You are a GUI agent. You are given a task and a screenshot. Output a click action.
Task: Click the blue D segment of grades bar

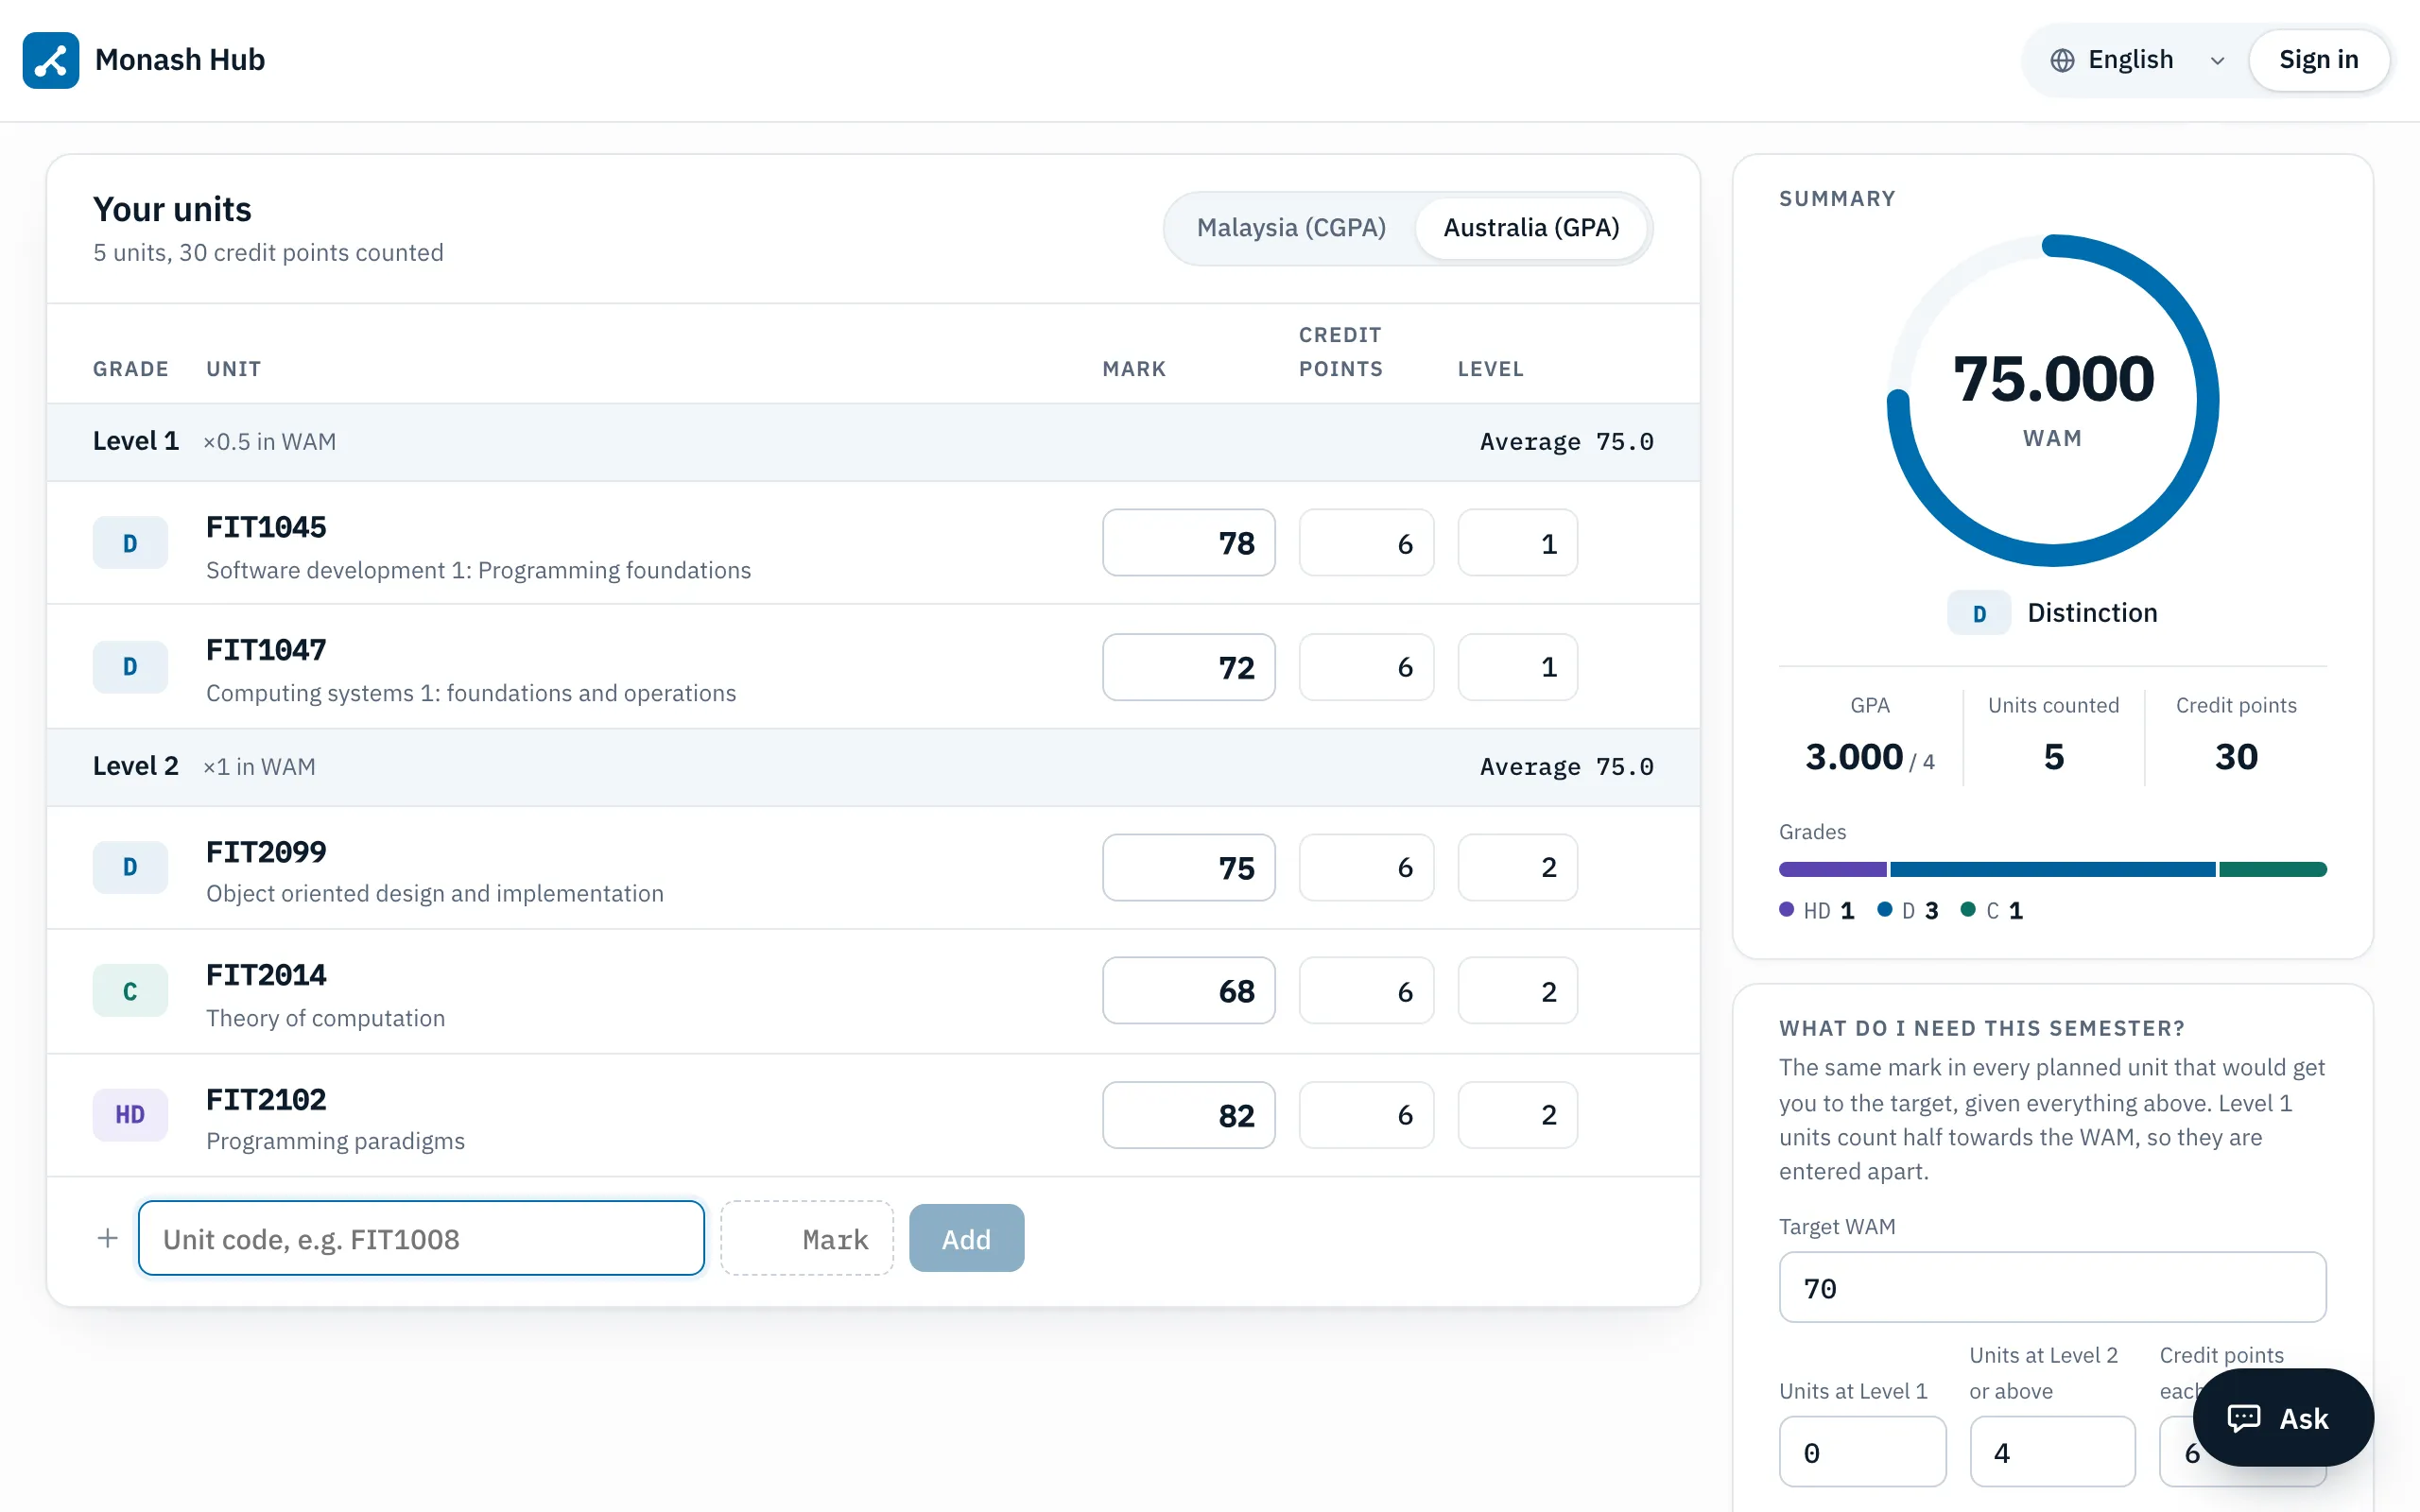click(2053, 869)
